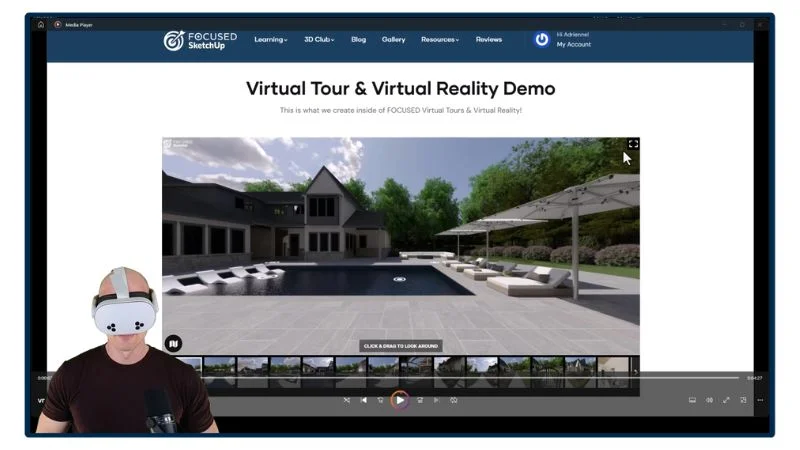This screenshot has height=450, width=800.
Task: Go to the Reviews page
Action: 489,40
